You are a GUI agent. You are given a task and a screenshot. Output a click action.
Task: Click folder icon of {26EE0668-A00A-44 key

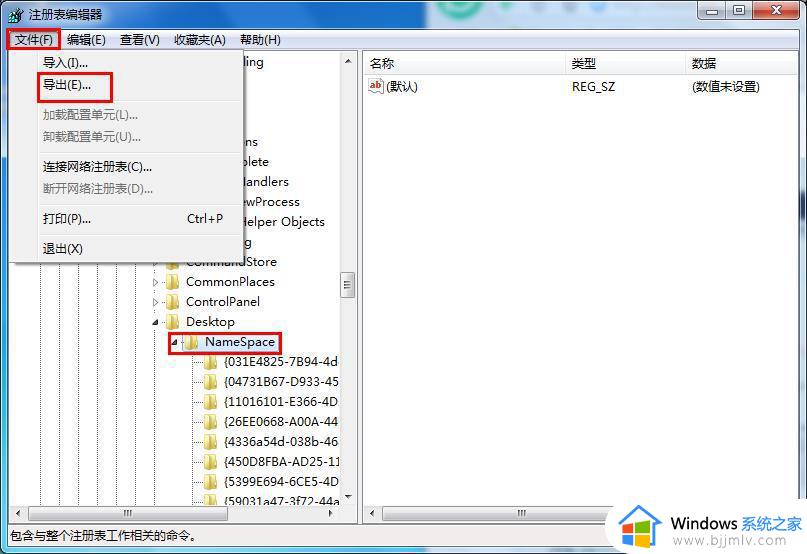point(210,422)
